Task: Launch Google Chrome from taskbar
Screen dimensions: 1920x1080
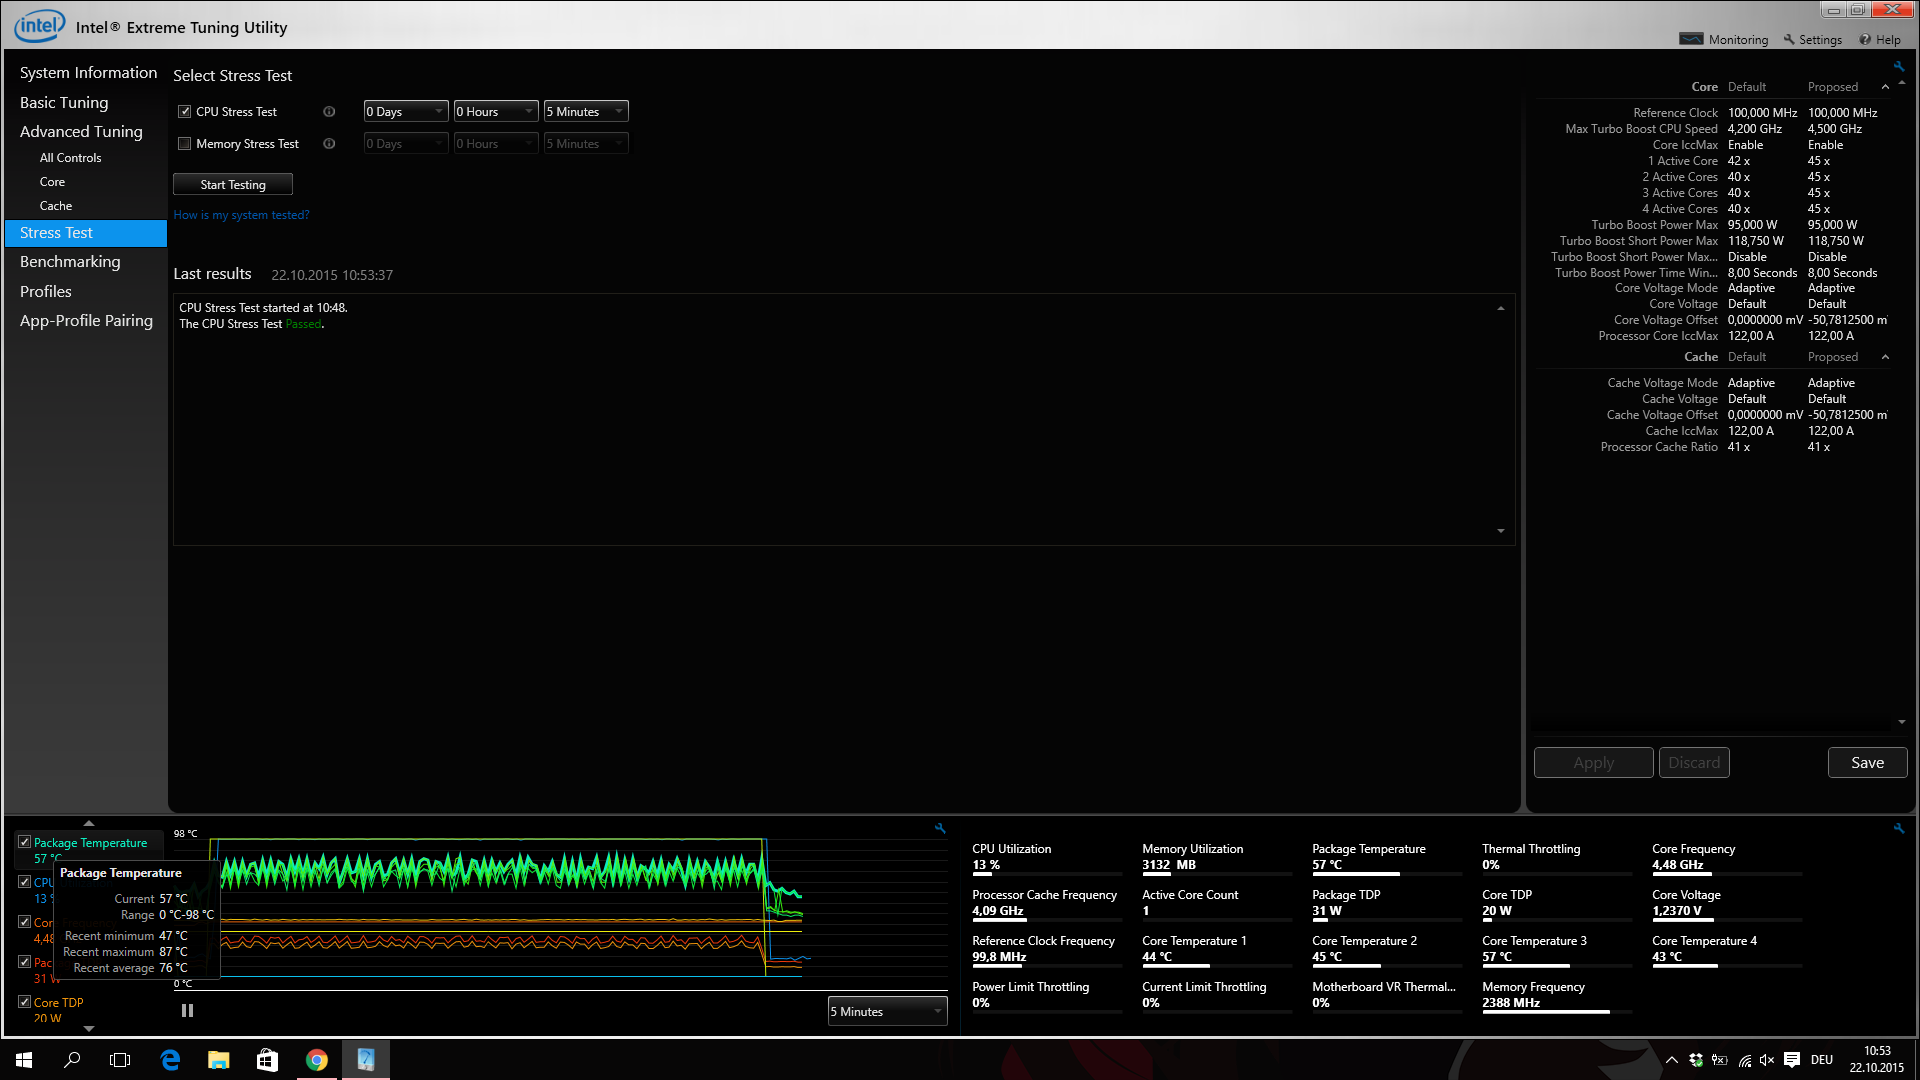Action: click(316, 1060)
